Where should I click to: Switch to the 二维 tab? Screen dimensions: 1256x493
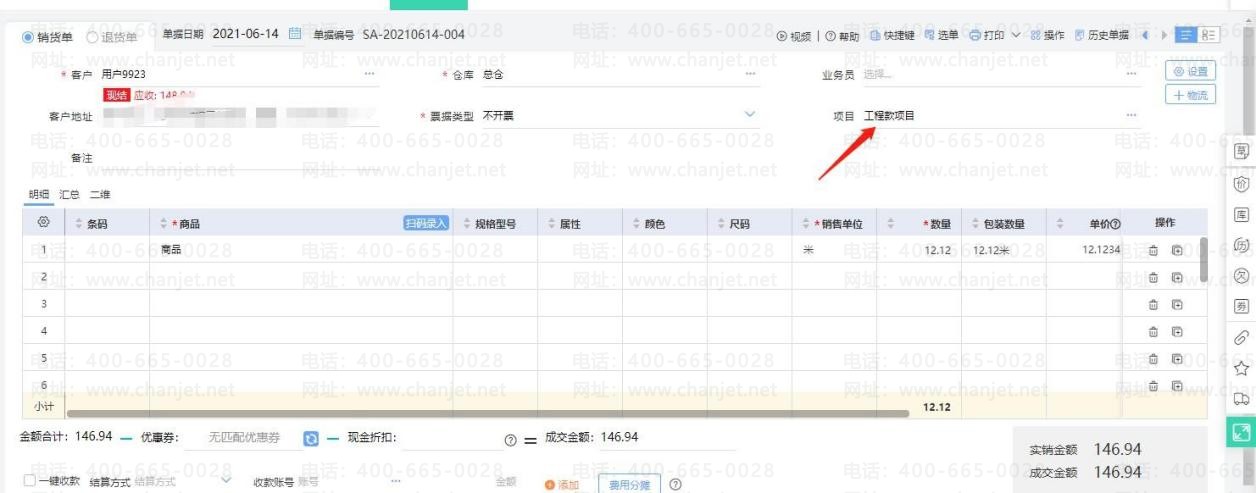click(x=100, y=195)
